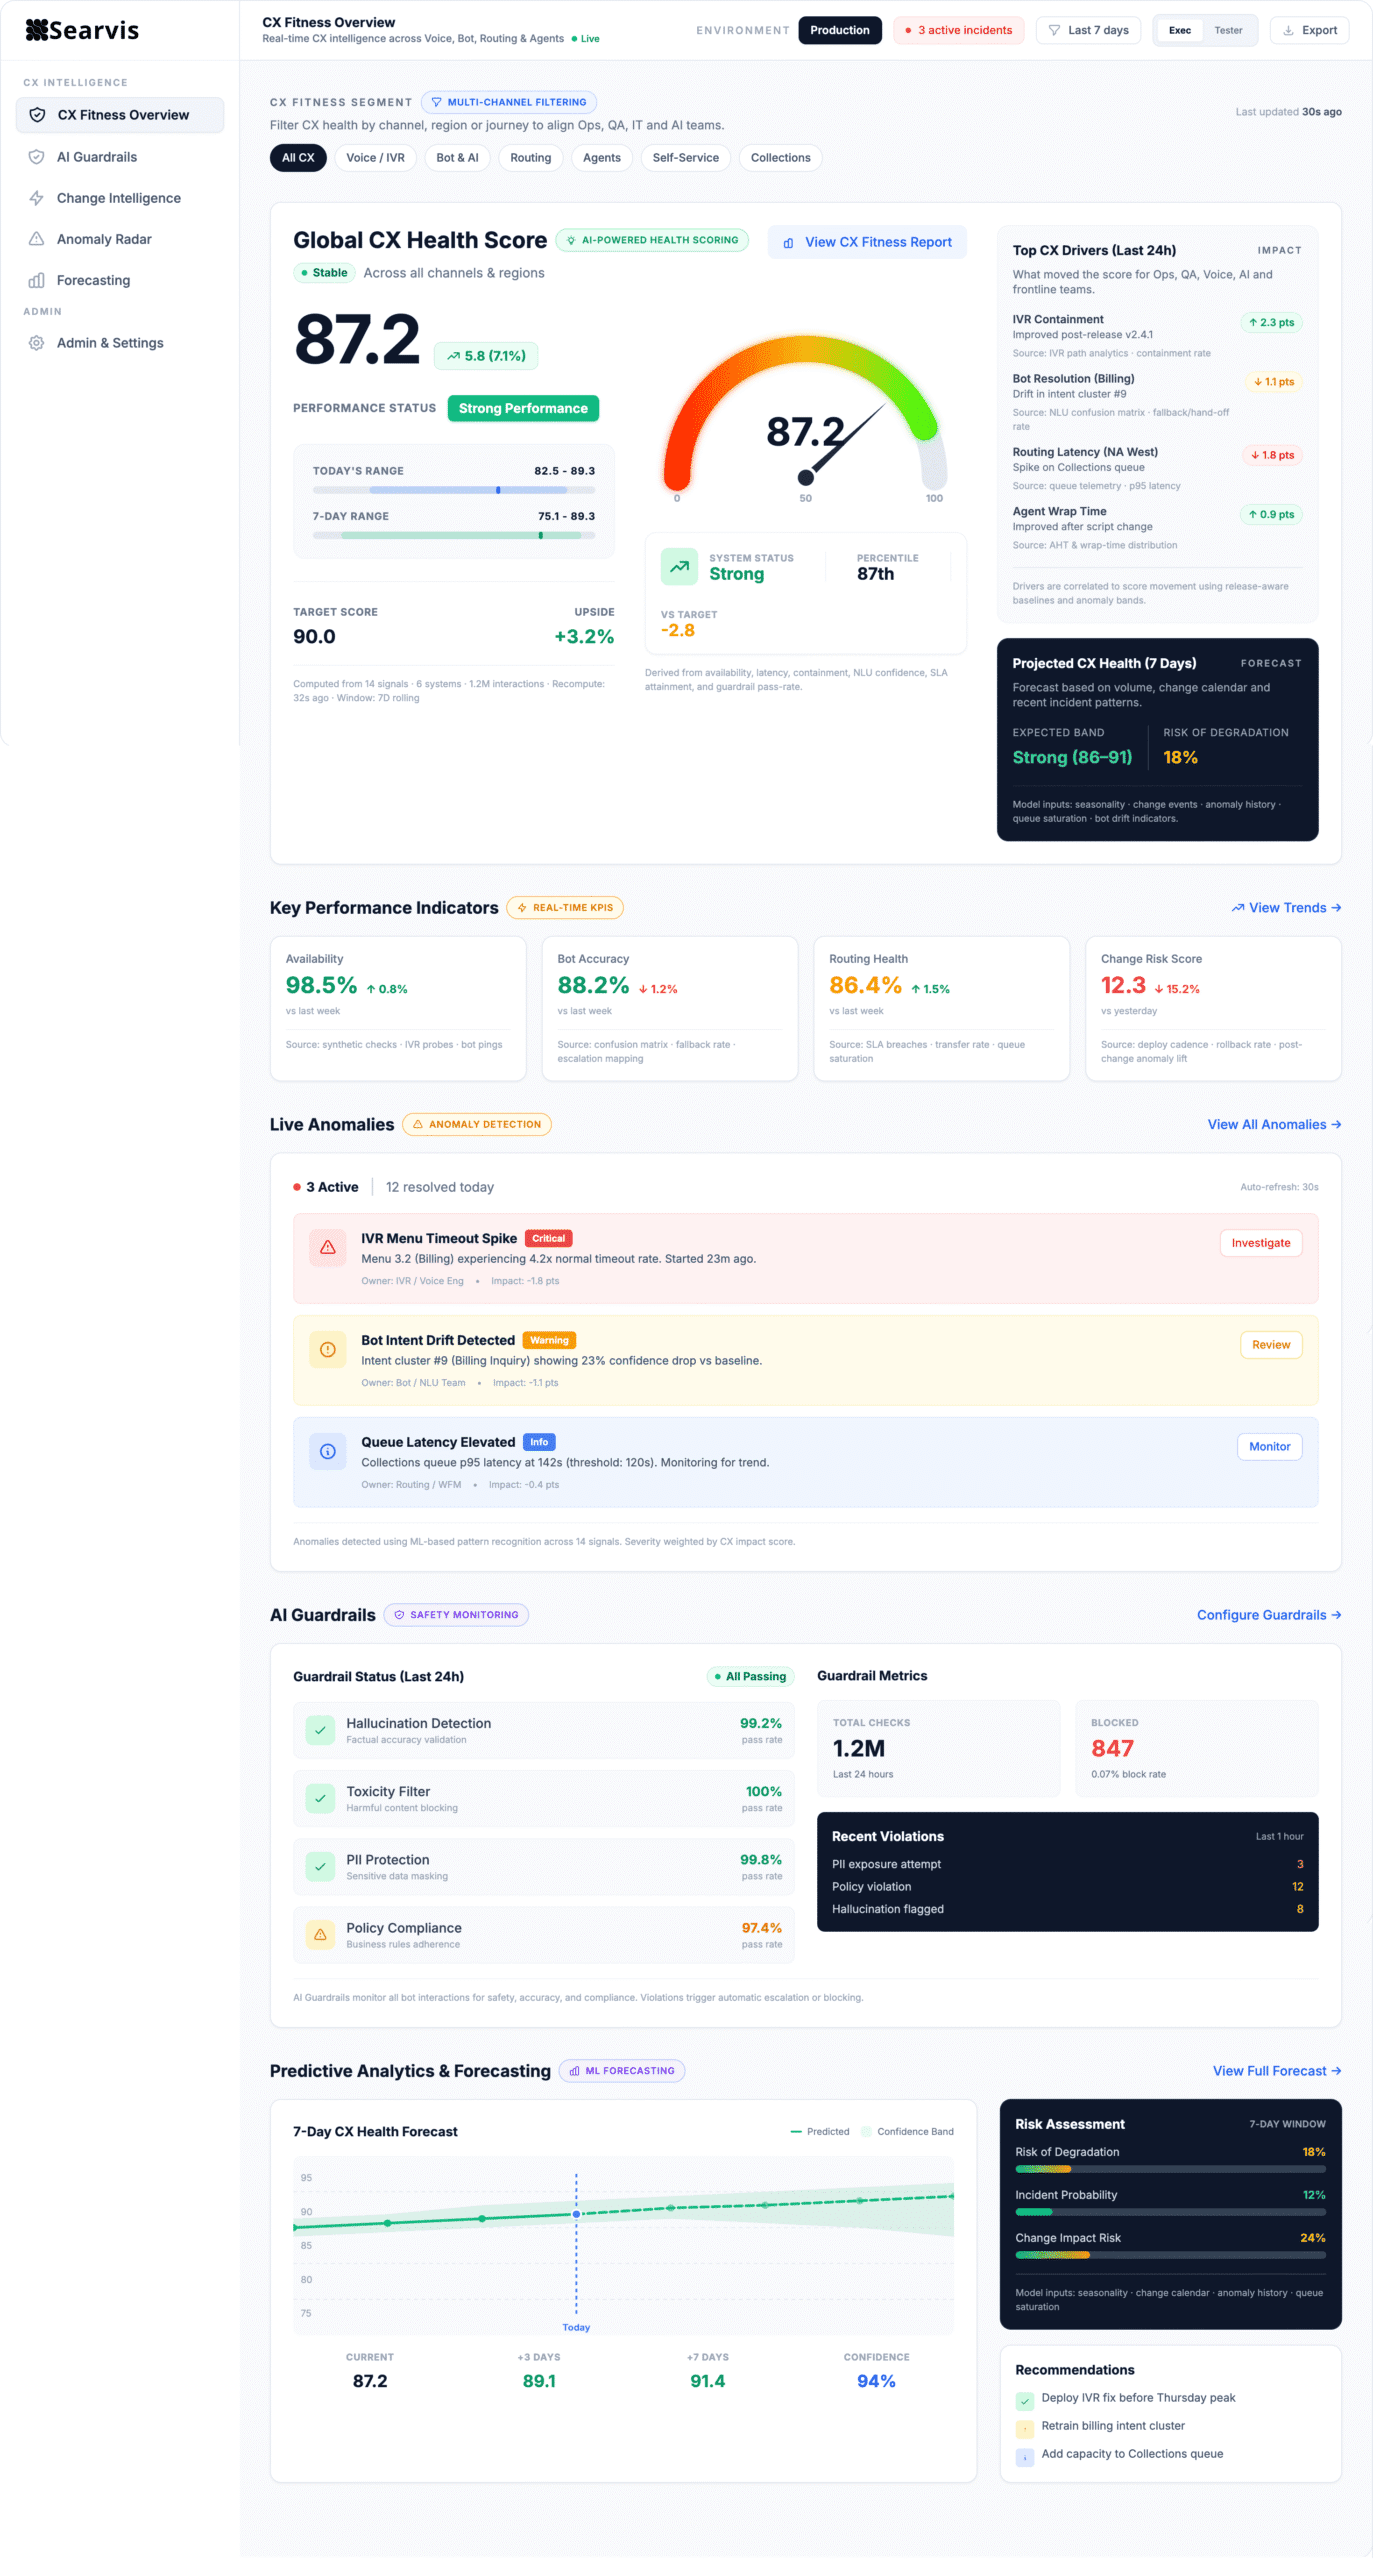Click the 3 active incidents button

click(959, 30)
